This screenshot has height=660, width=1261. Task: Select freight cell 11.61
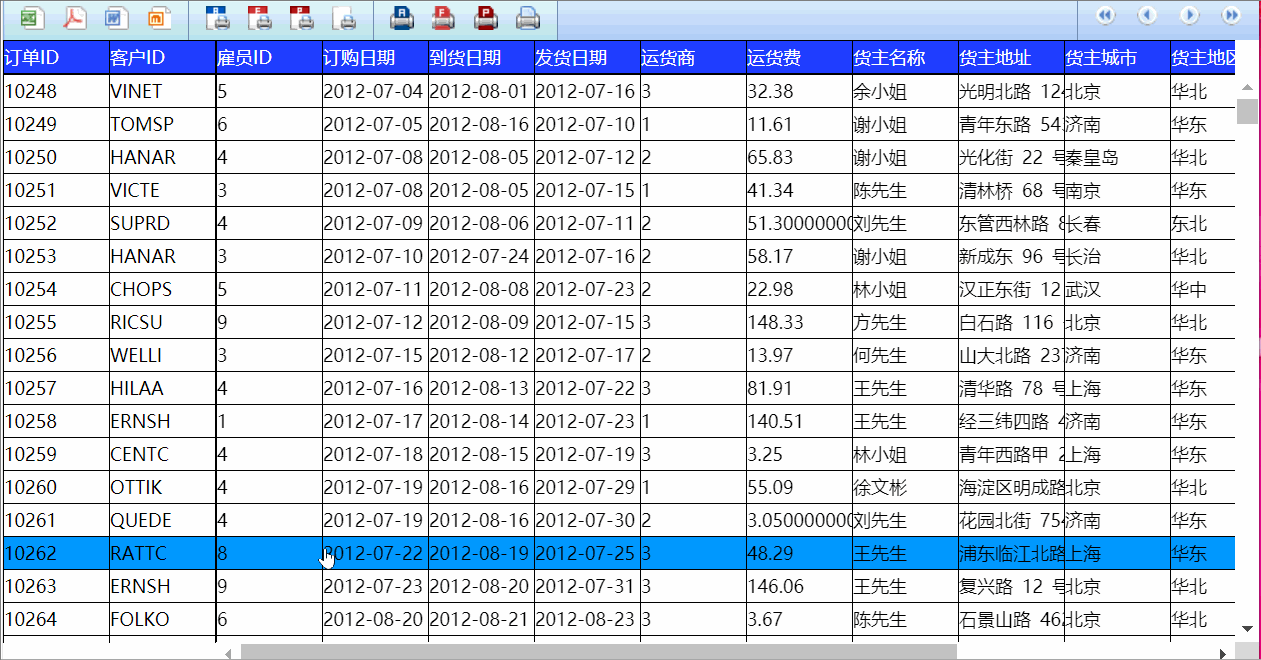(799, 124)
